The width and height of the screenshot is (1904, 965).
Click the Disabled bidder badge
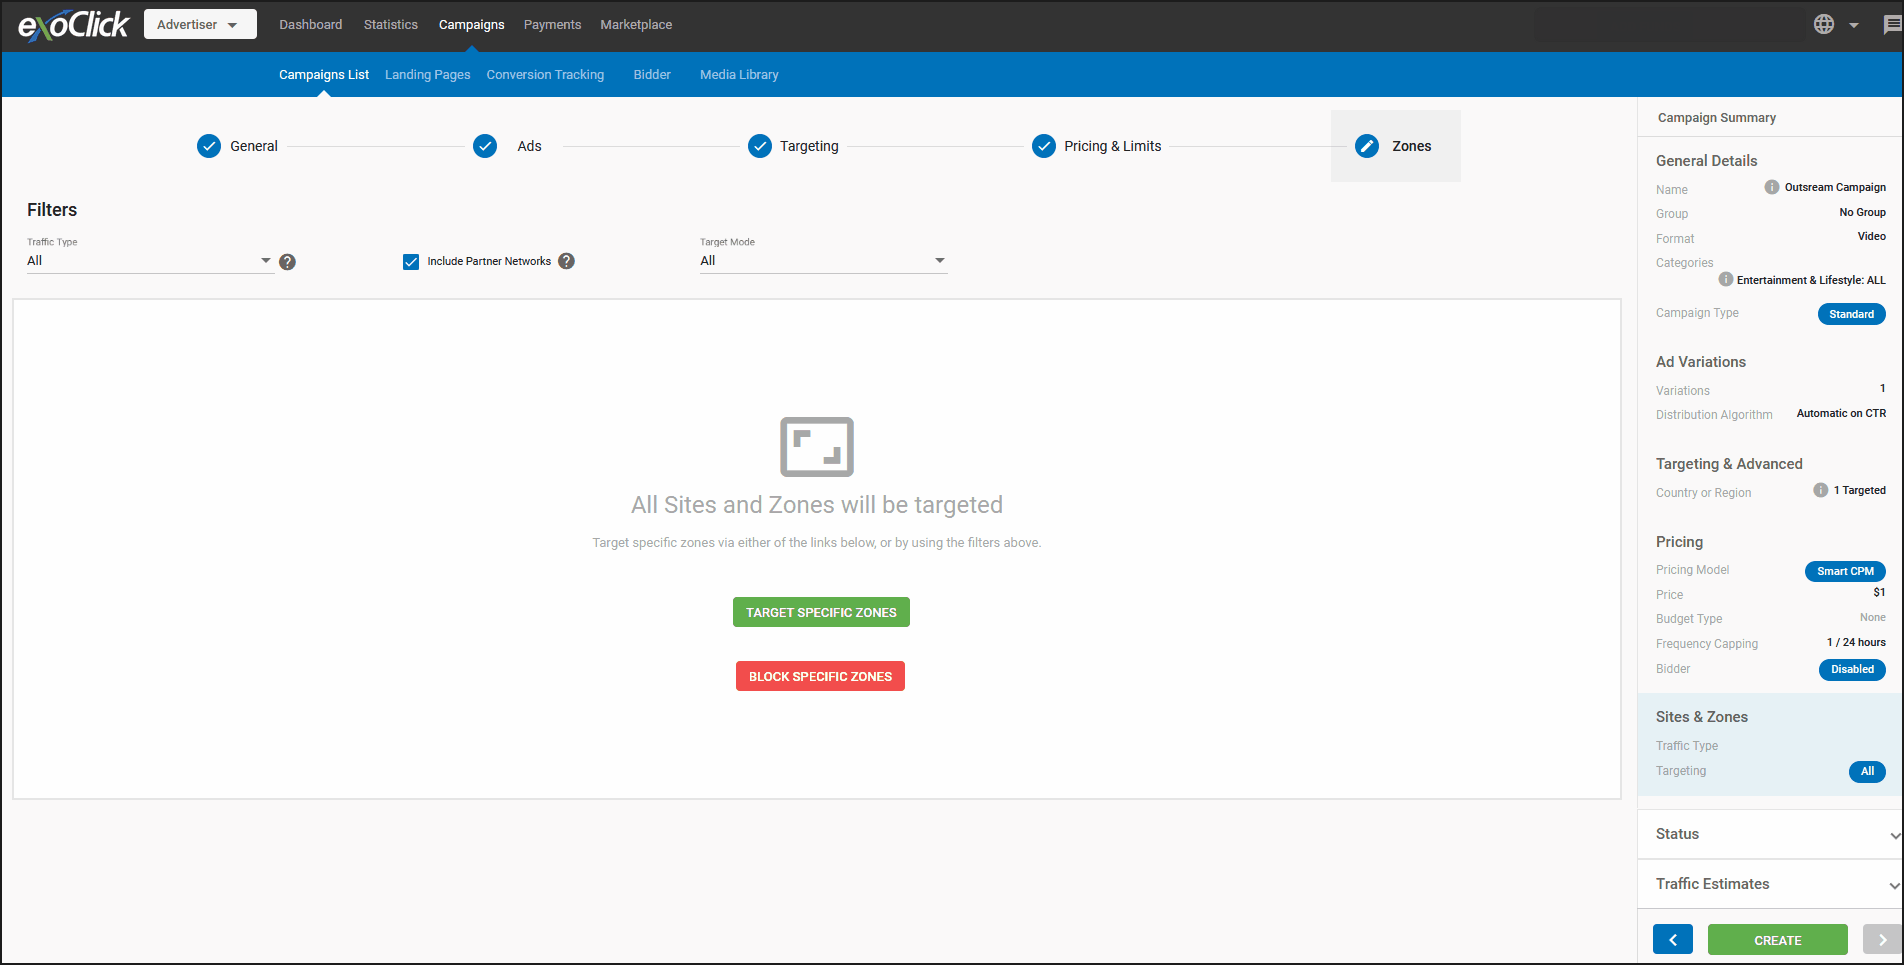[1853, 669]
